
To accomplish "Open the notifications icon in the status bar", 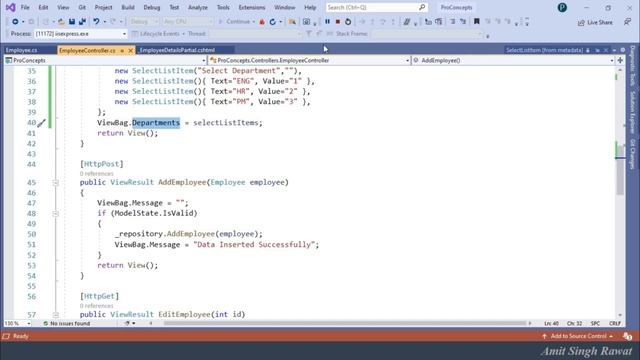I will click(x=627, y=336).
